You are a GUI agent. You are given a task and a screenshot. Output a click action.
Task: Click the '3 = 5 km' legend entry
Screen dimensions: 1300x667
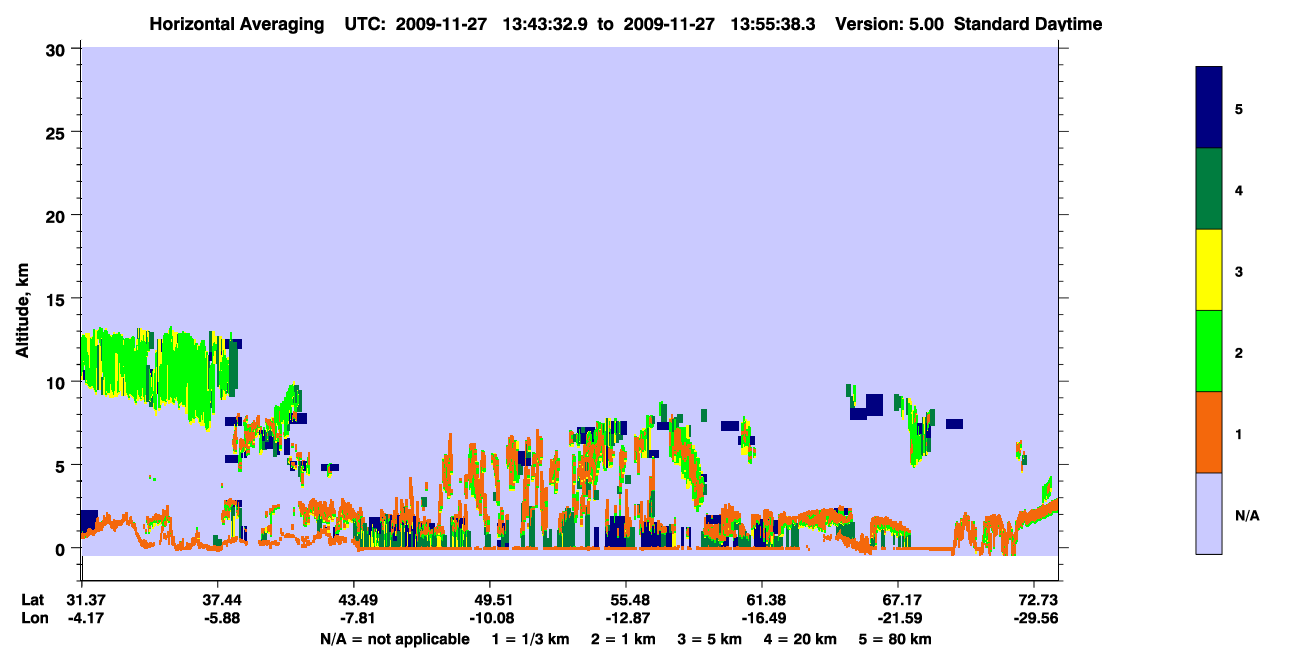coord(710,639)
